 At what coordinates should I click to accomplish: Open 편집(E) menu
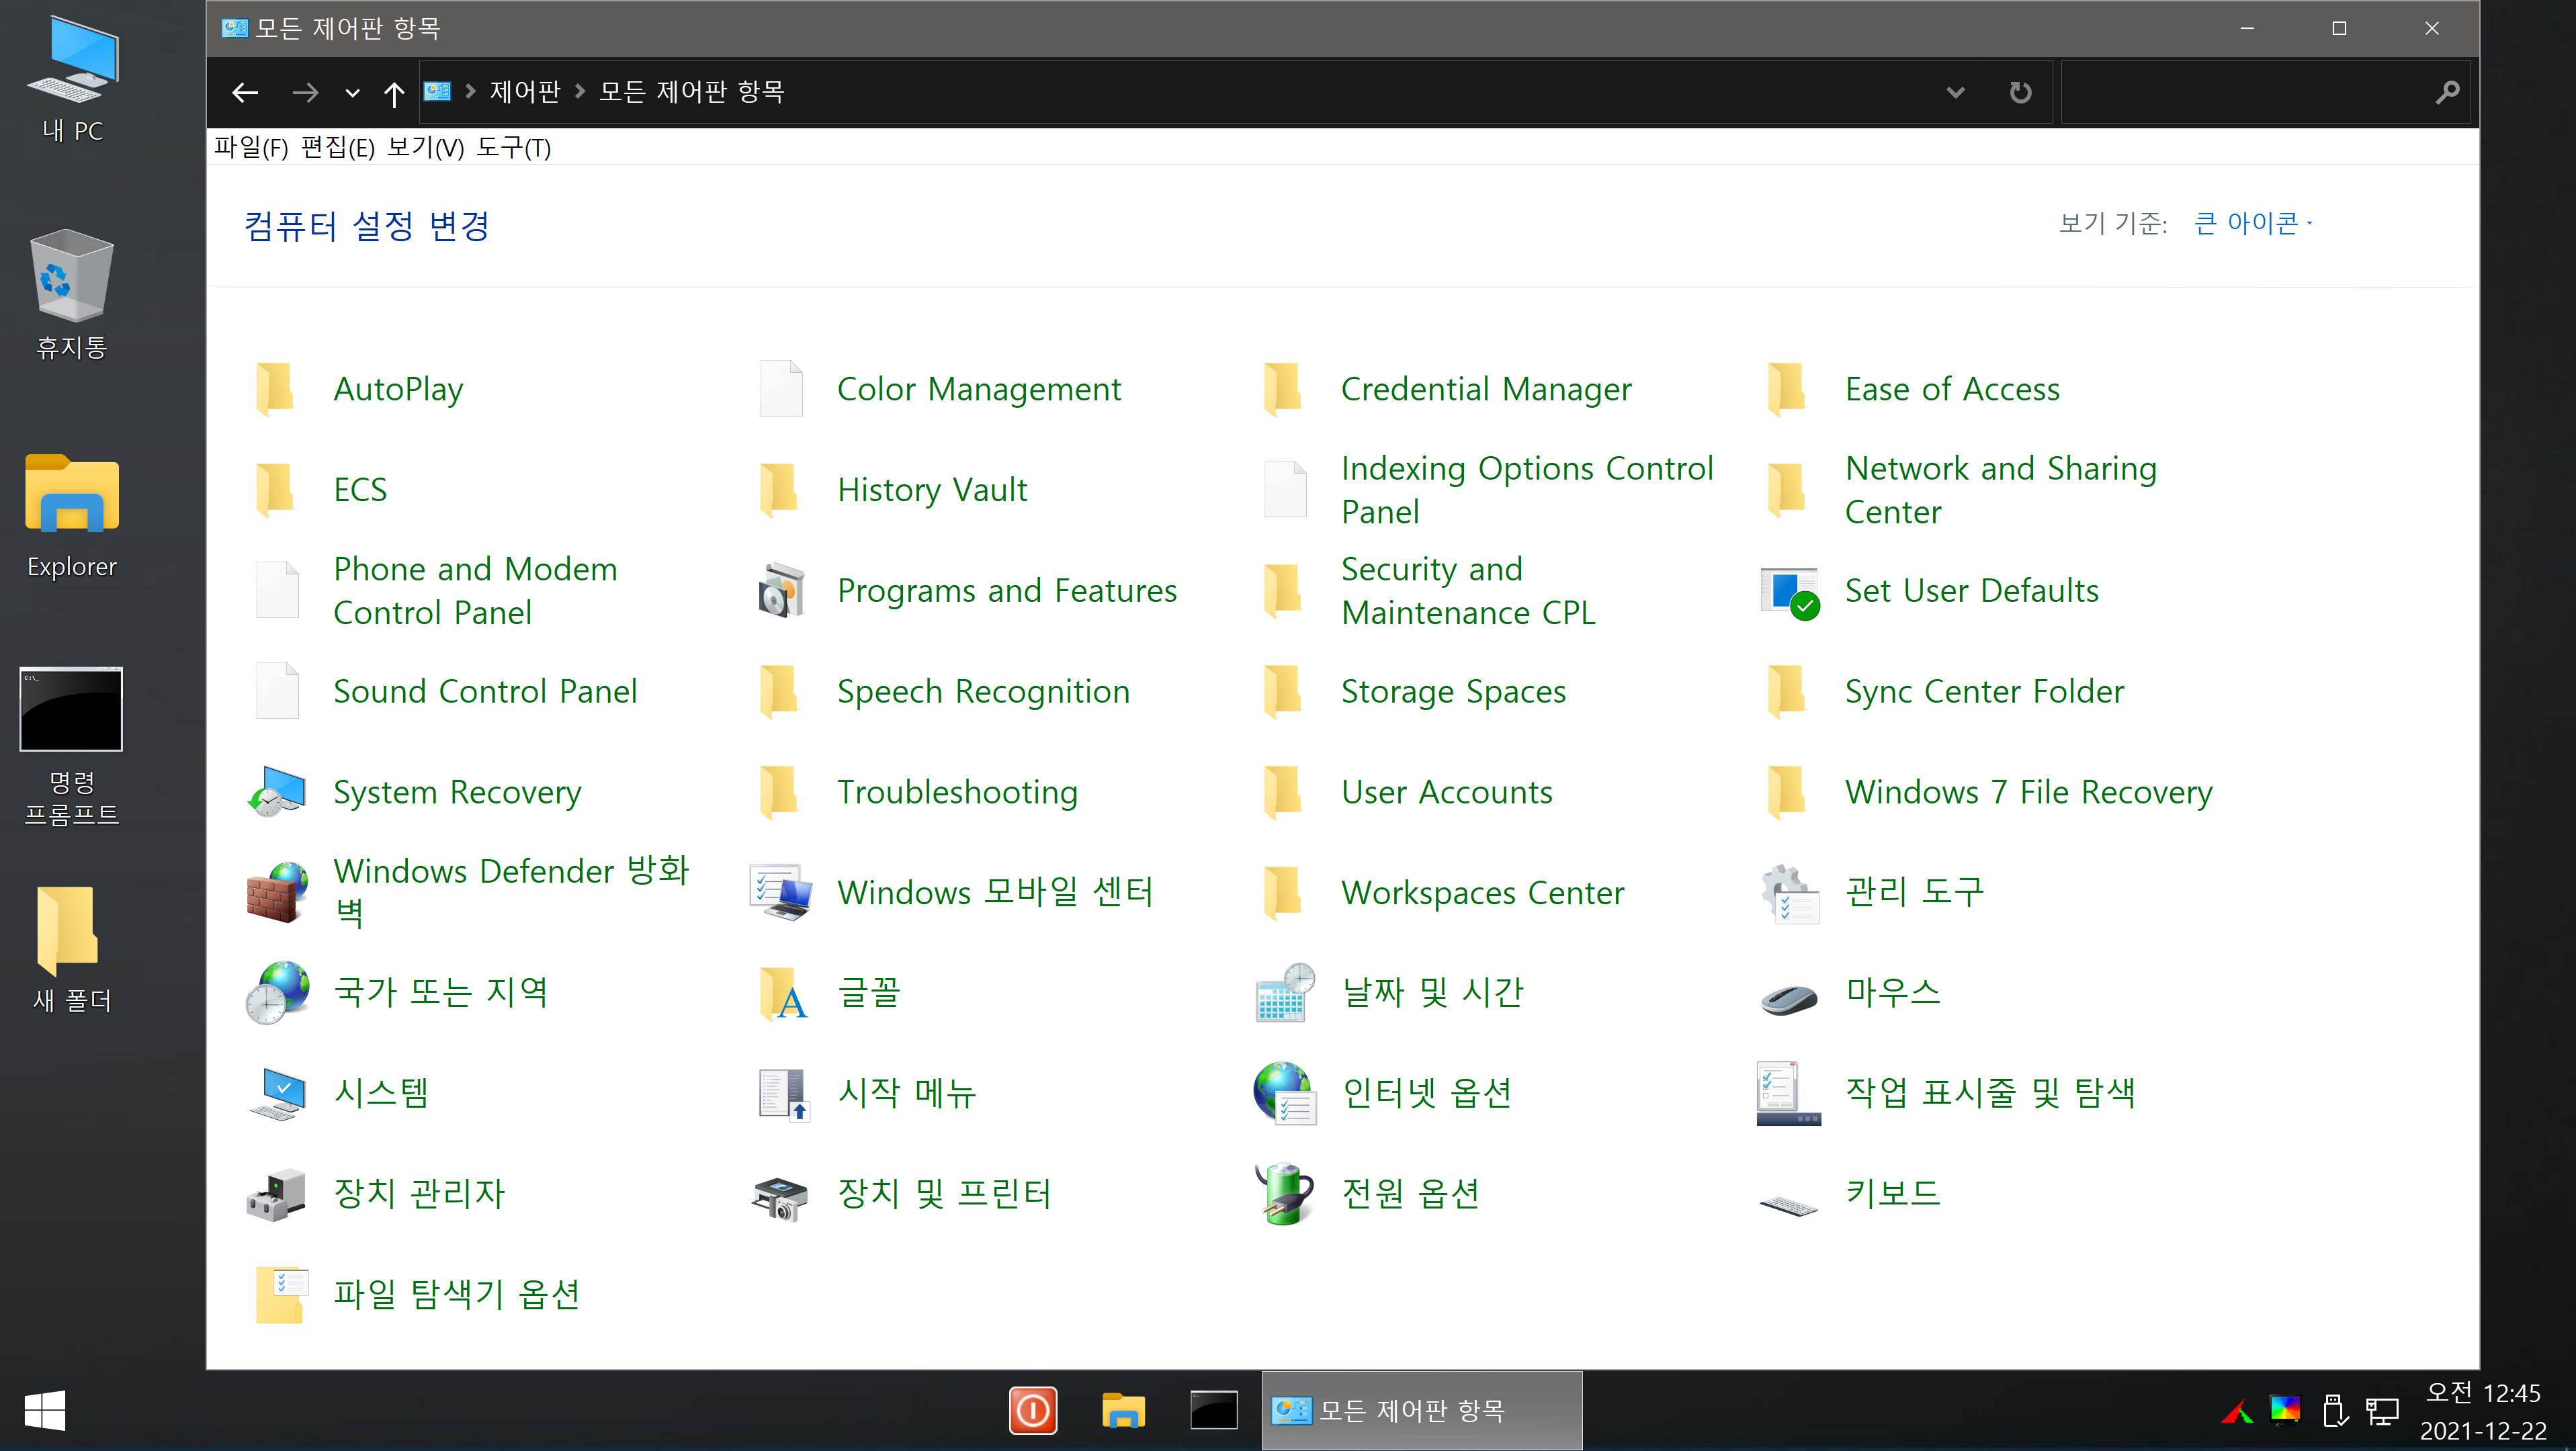pos(338,148)
